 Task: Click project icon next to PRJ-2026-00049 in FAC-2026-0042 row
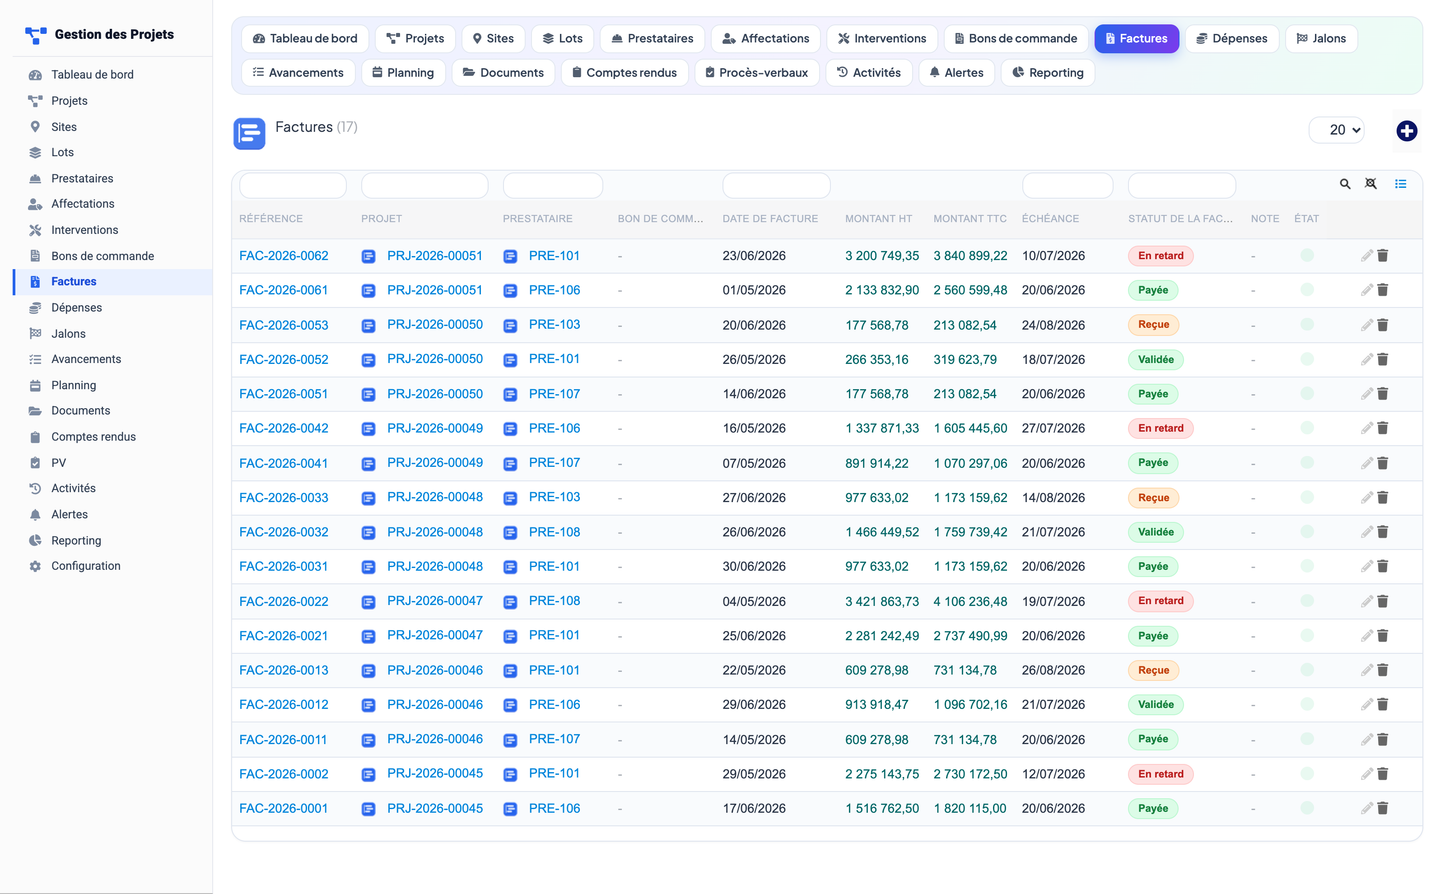click(x=368, y=429)
